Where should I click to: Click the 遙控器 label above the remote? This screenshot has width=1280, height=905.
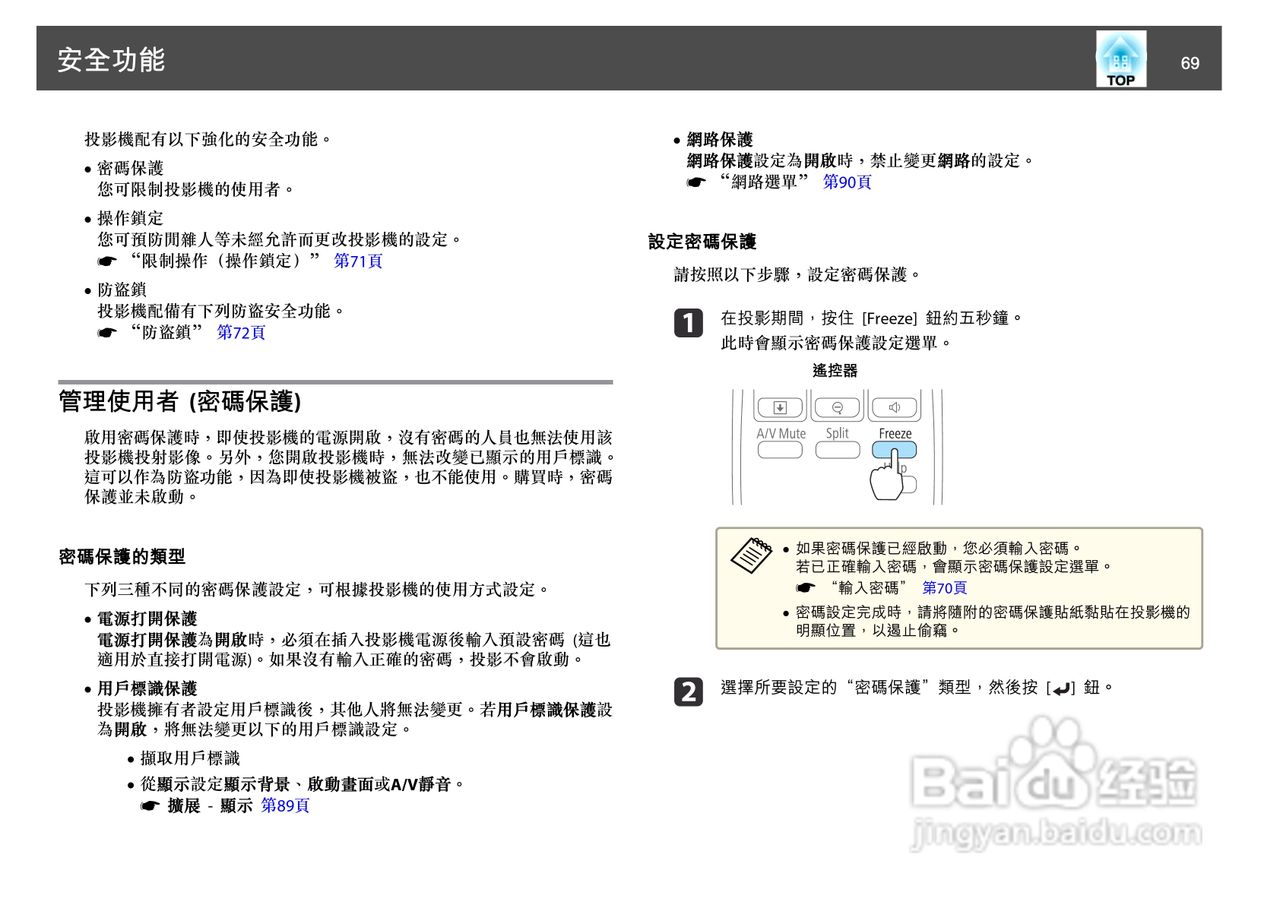point(835,371)
